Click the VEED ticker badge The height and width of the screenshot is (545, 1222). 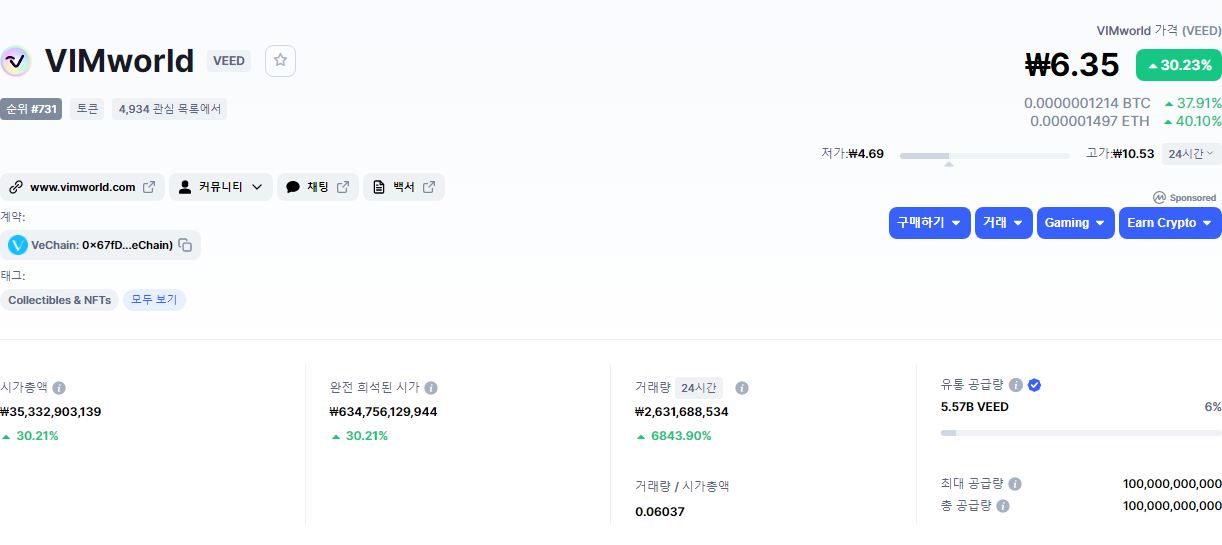click(x=229, y=61)
